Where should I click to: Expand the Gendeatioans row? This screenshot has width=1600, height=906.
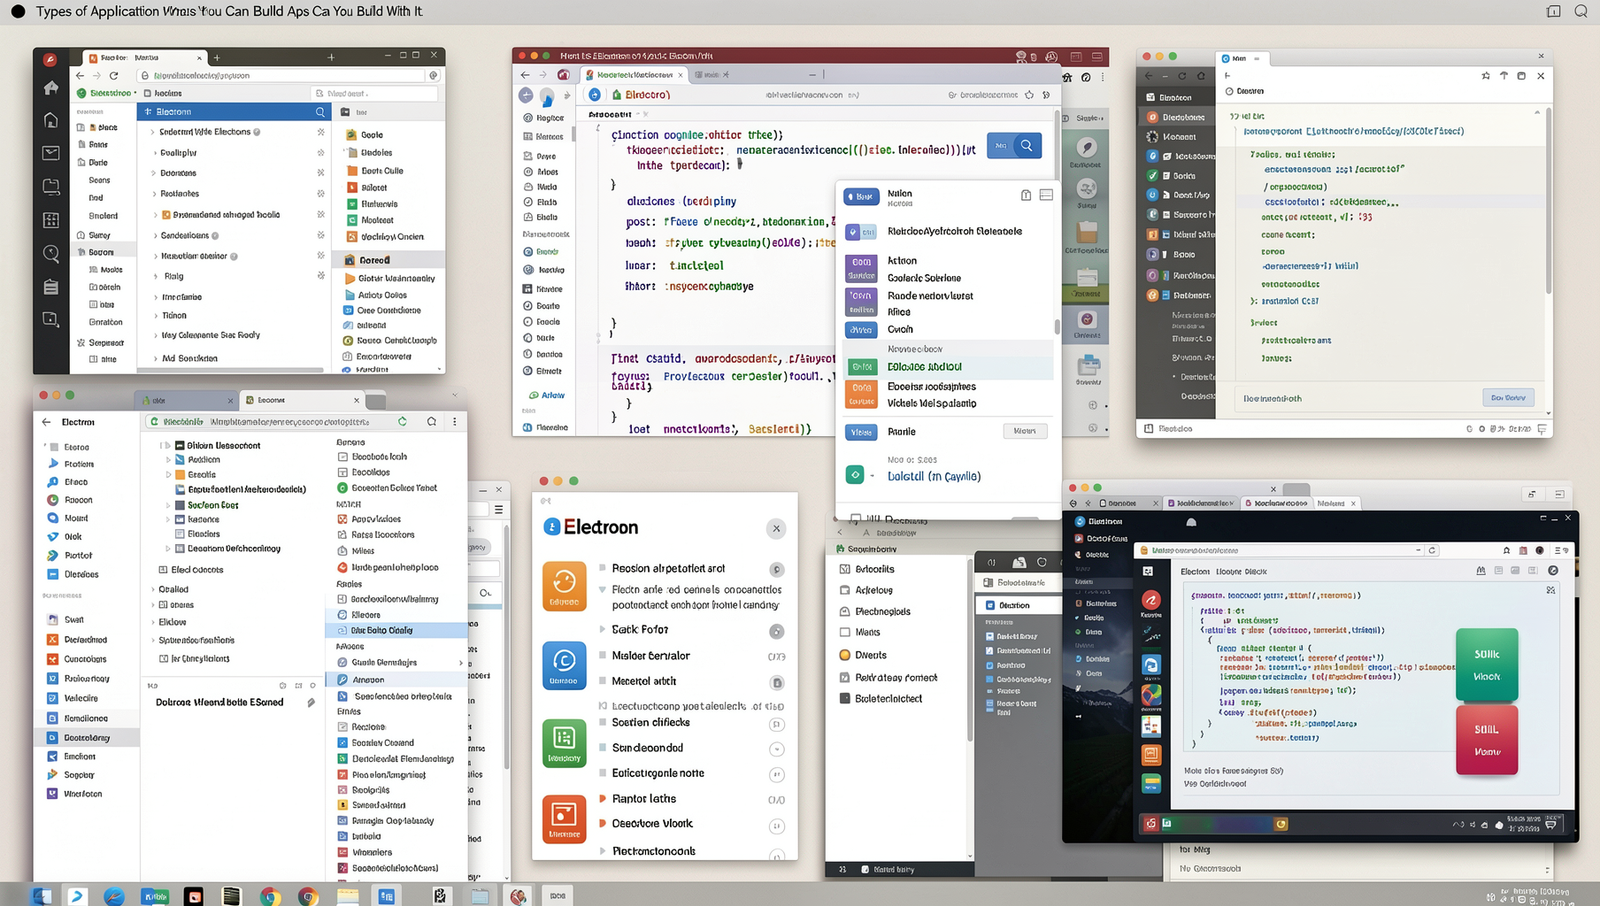click(155, 236)
